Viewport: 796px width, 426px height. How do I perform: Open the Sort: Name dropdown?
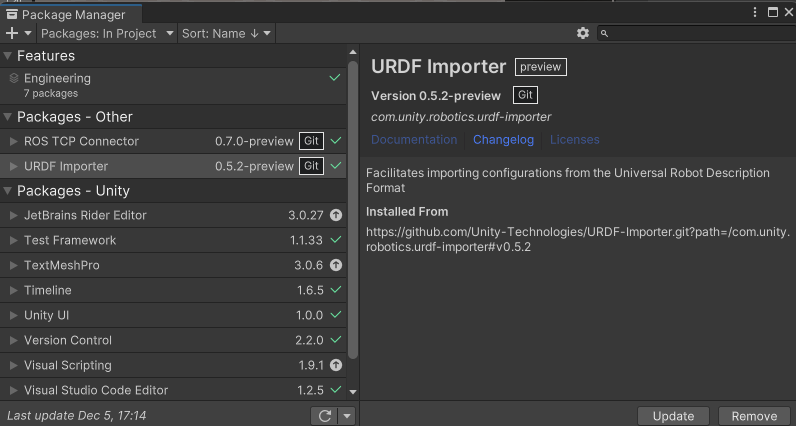pos(226,34)
